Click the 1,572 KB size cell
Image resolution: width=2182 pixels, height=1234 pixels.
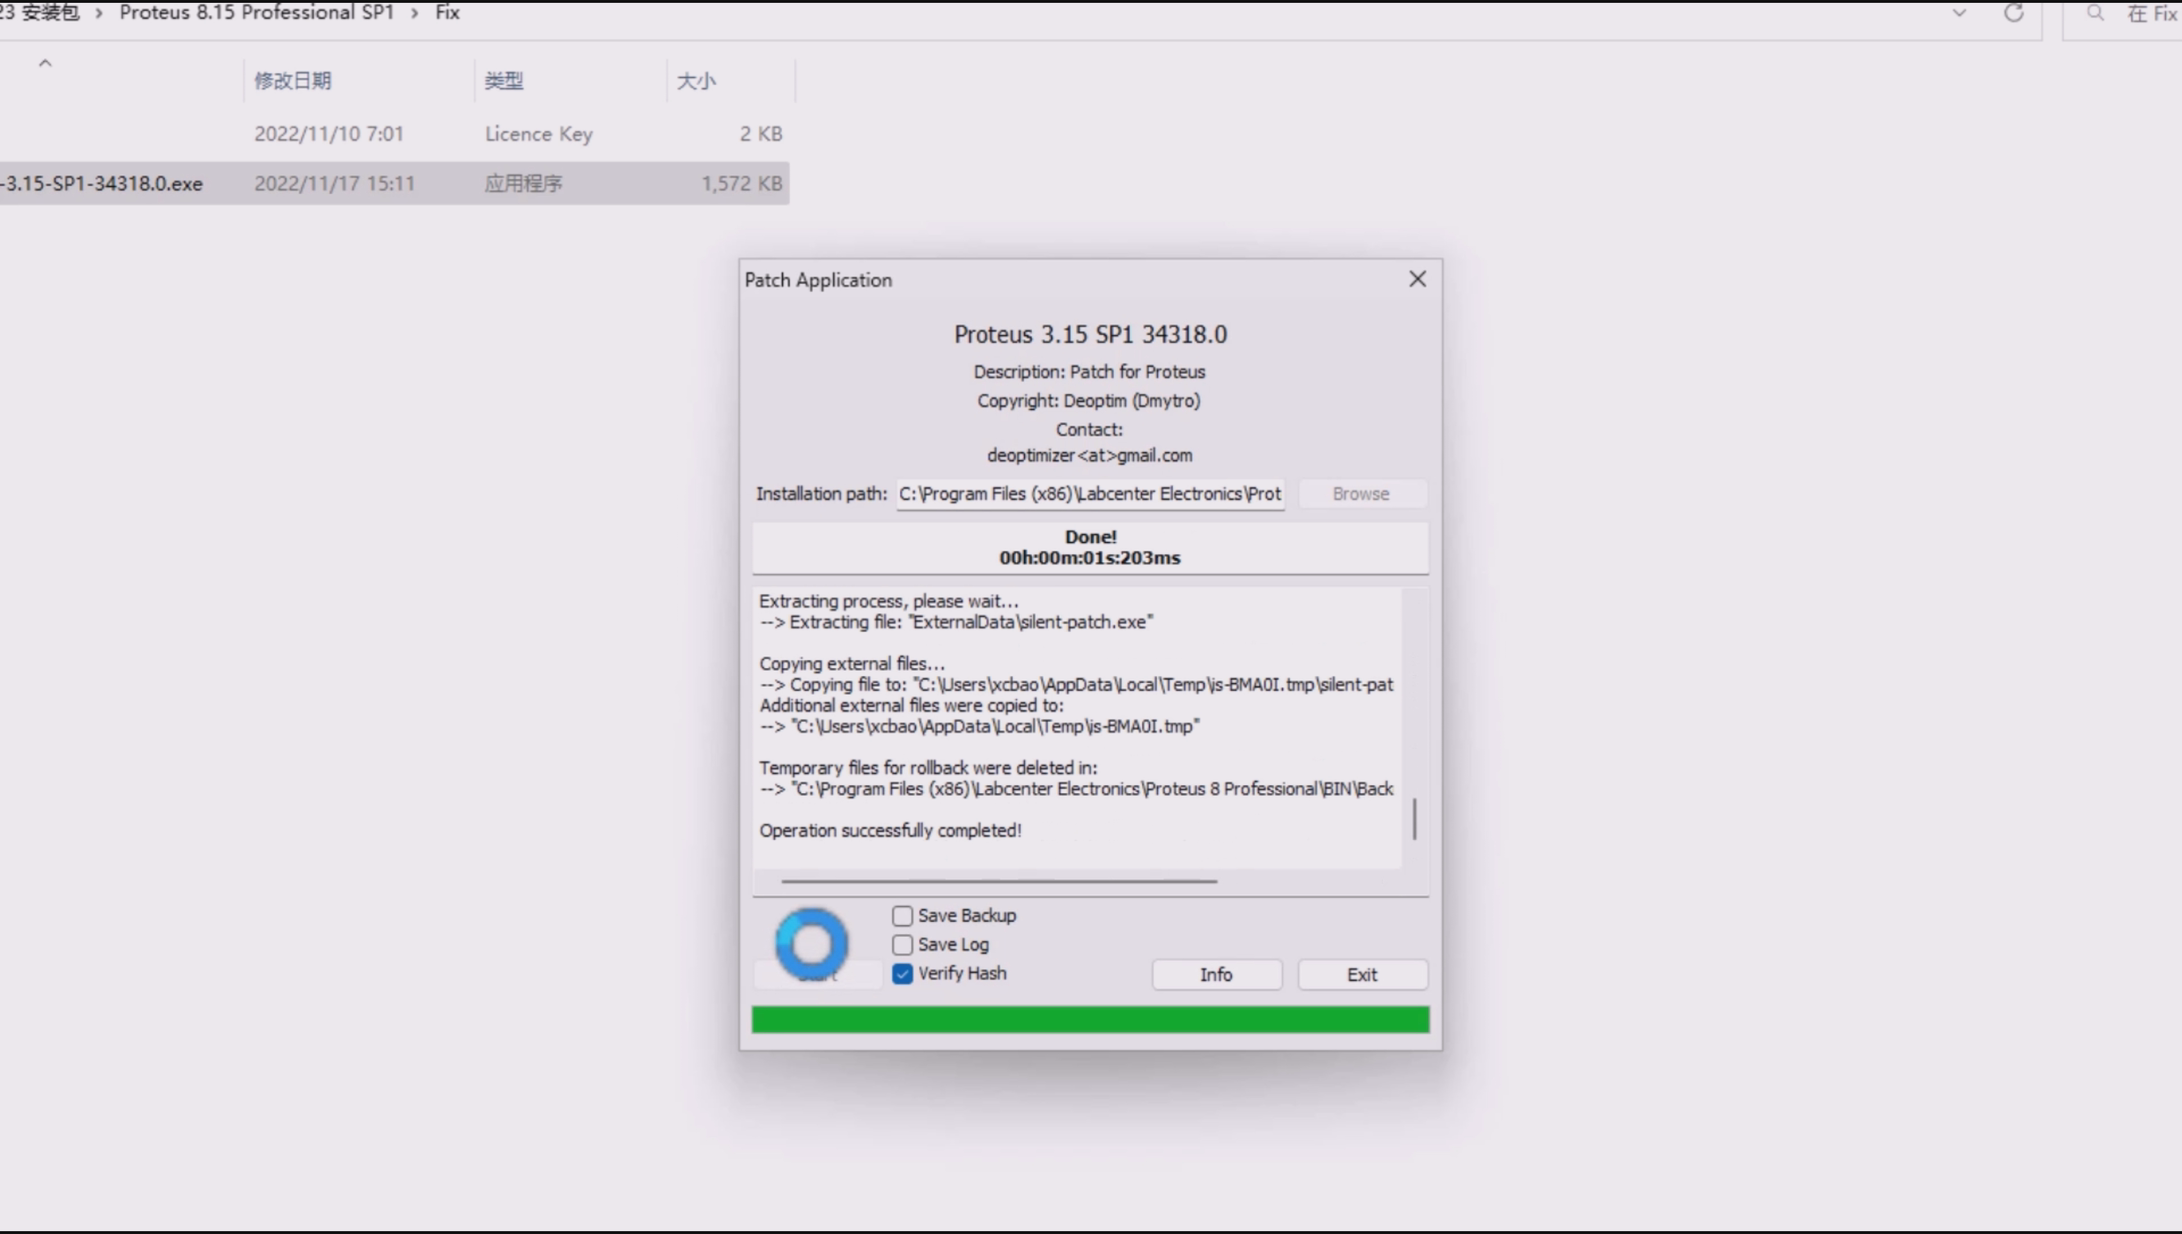[x=741, y=184]
